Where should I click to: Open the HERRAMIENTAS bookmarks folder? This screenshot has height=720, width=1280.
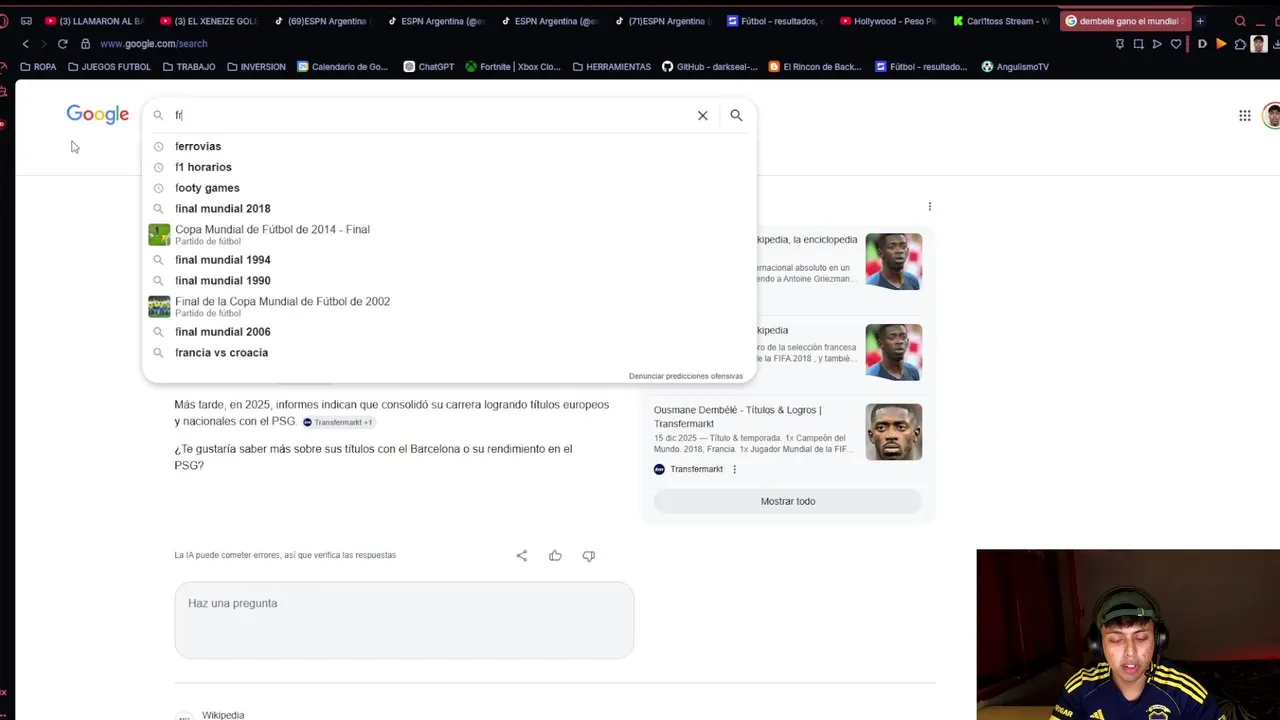coord(611,67)
